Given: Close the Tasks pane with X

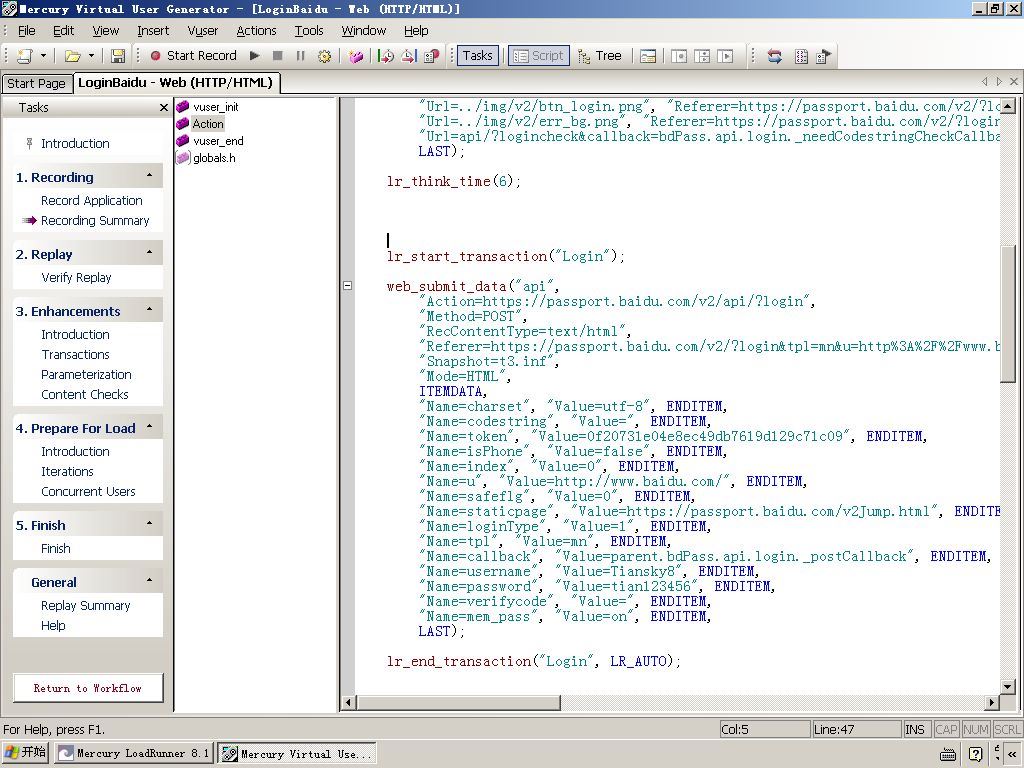Looking at the screenshot, I should (x=164, y=108).
